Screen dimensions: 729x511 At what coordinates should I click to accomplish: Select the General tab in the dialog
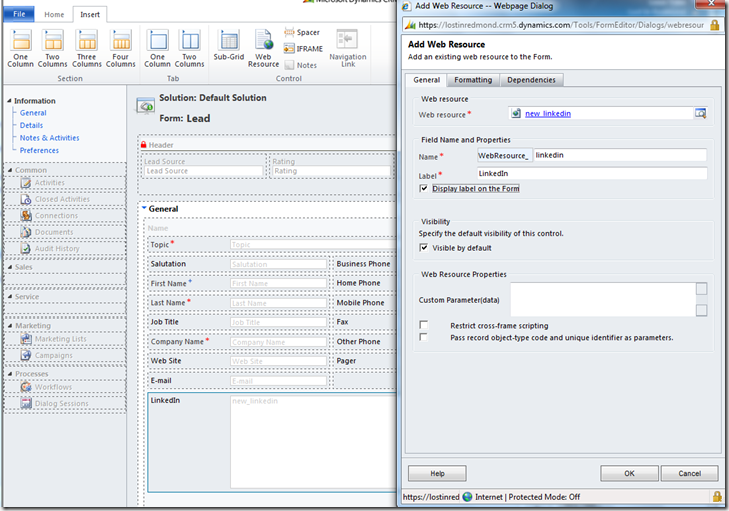pos(426,80)
